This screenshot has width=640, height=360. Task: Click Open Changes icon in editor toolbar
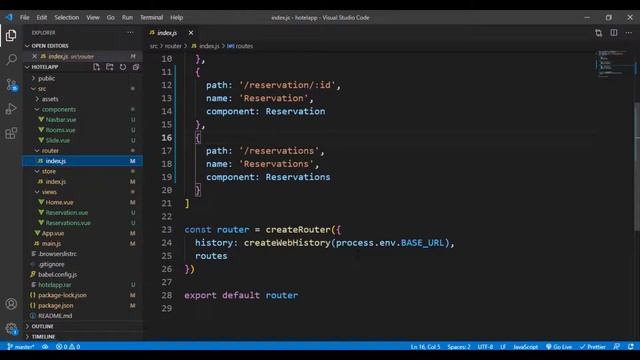[598, 33]
